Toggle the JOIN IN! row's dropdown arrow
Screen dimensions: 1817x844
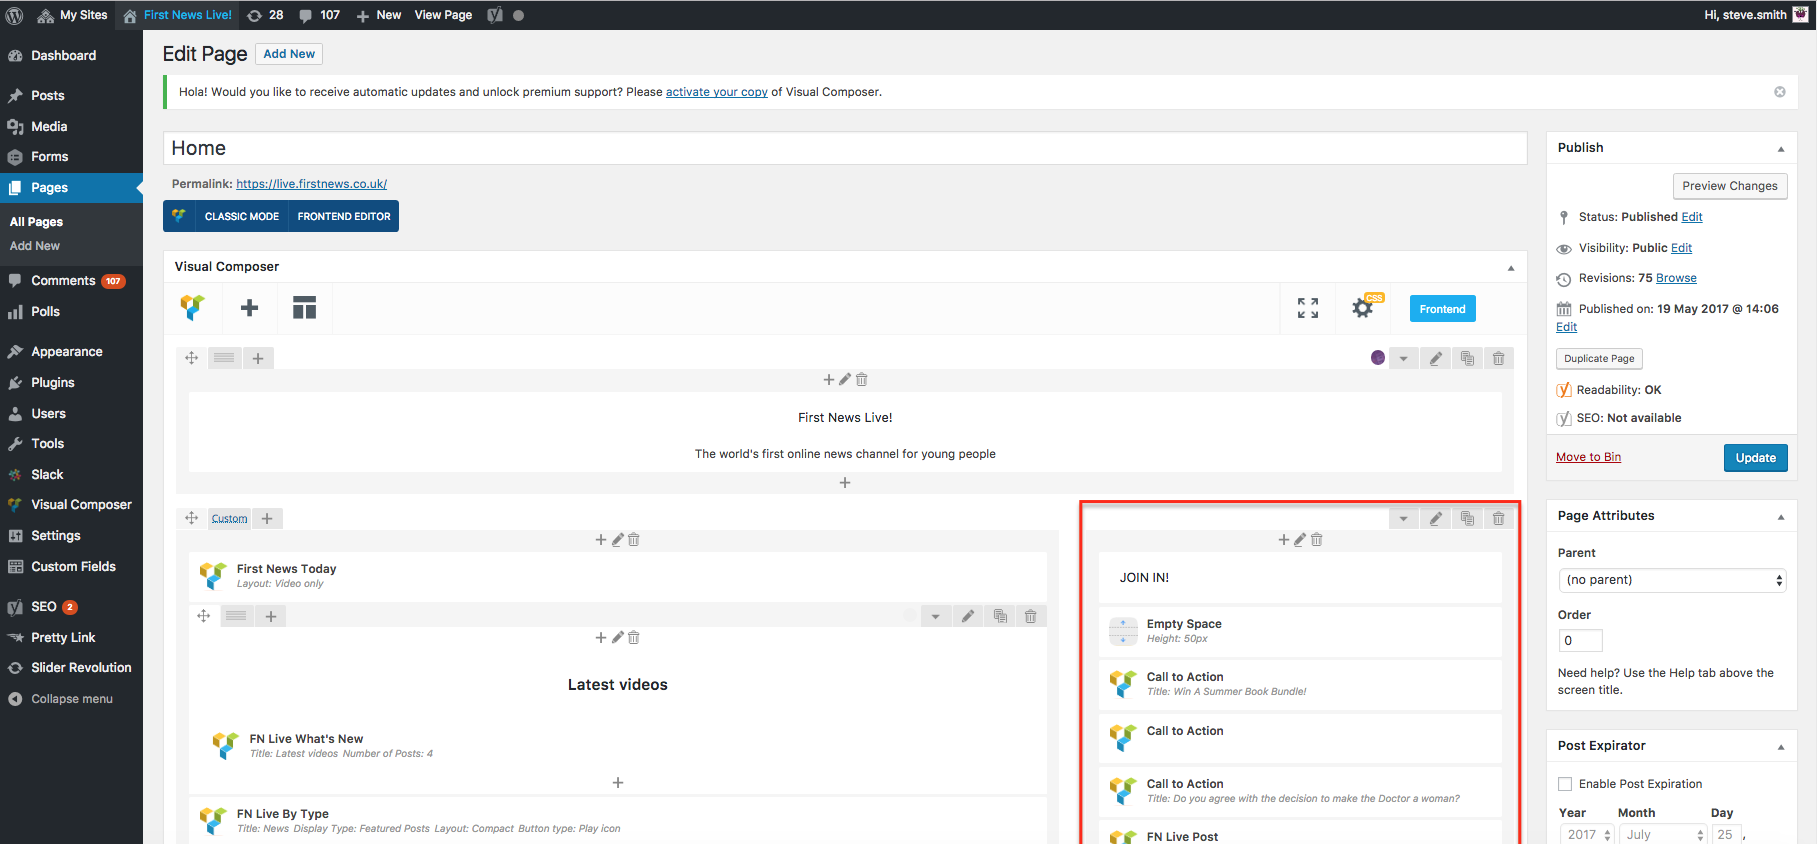(x=1404, y=518)
